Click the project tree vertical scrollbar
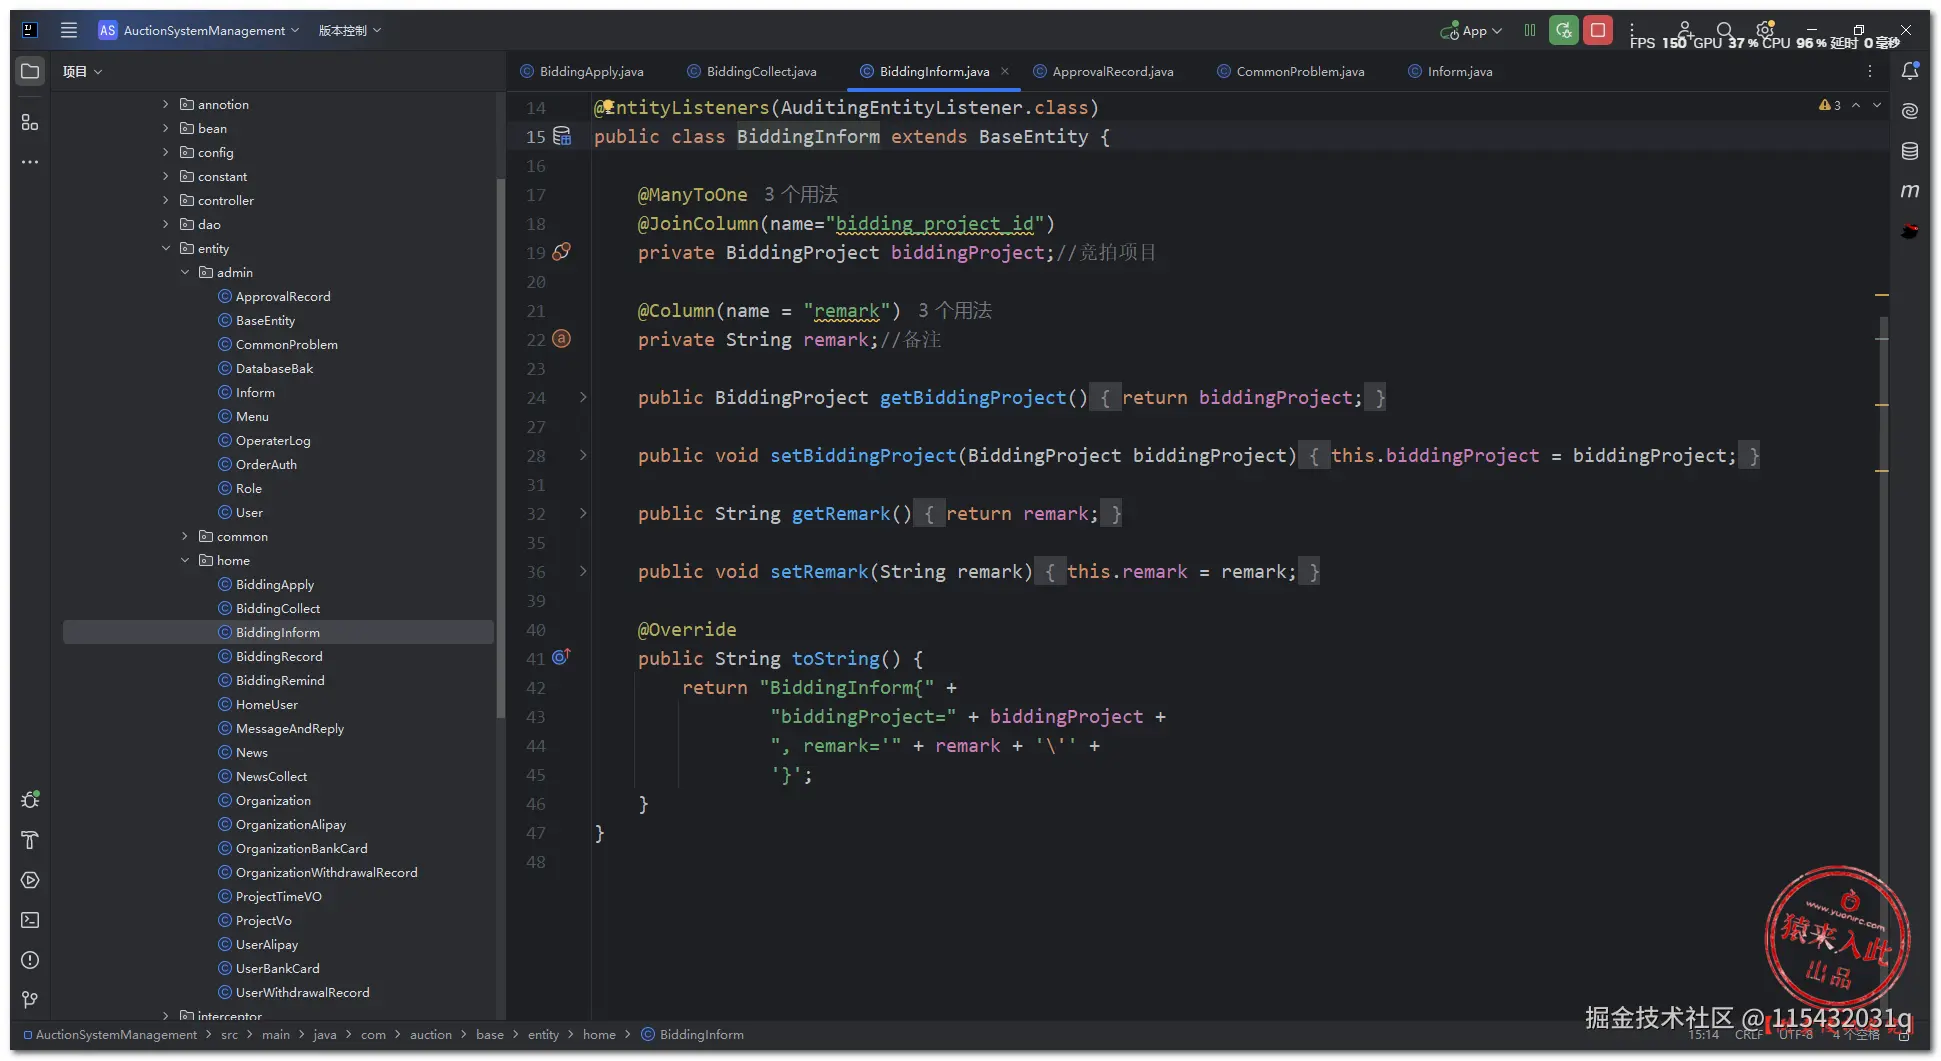Screen dimensions: 1941x1061 (x=501, y=448)
